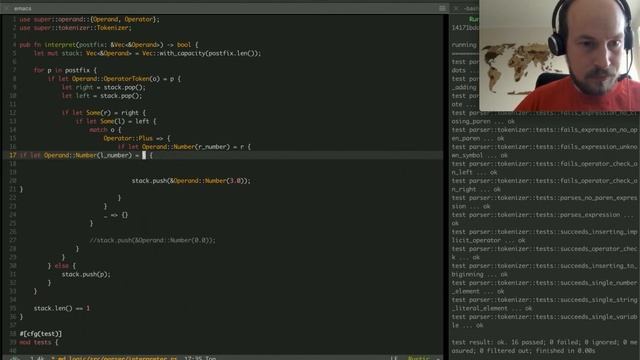Click the 'Rustic' mode indicator in the modeline
Image resolution: width=640 pixels, height=360 pixels.
(419, 358)
